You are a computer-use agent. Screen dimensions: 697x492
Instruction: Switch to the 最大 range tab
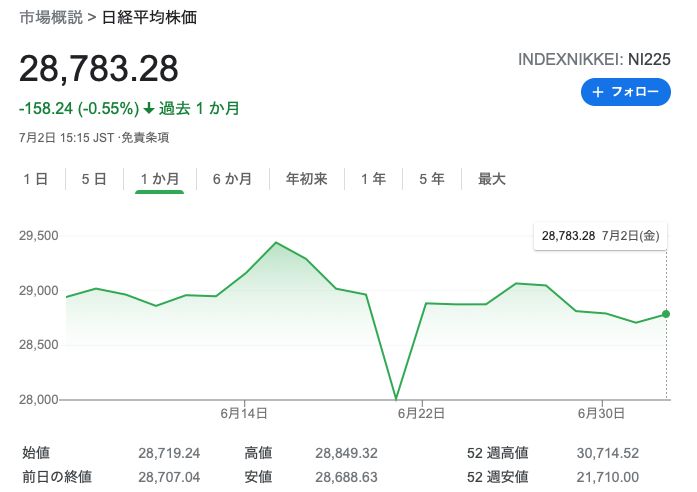[x=492, y=179]
